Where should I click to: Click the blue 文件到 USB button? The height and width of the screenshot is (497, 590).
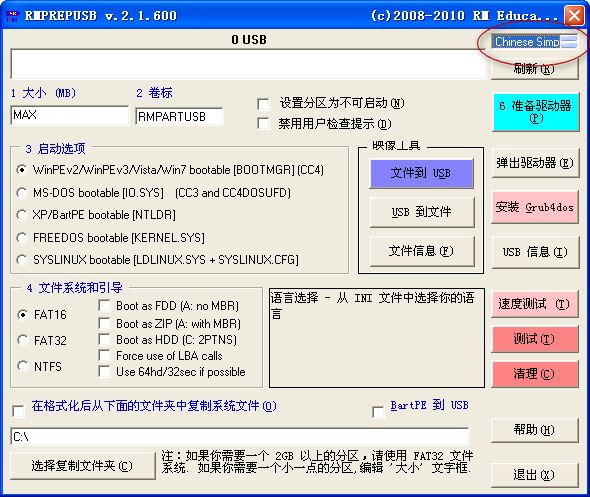pos(421,173)
